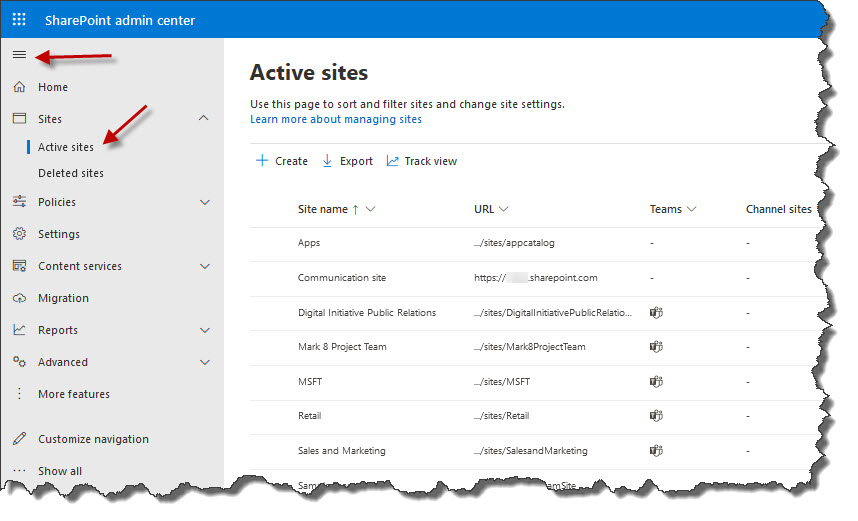Viewport: 858px width, 521px height.
Task: Click Teams icon in Mark 8 Project Team row
Action: pyautogui.click(x=656, y=346)
